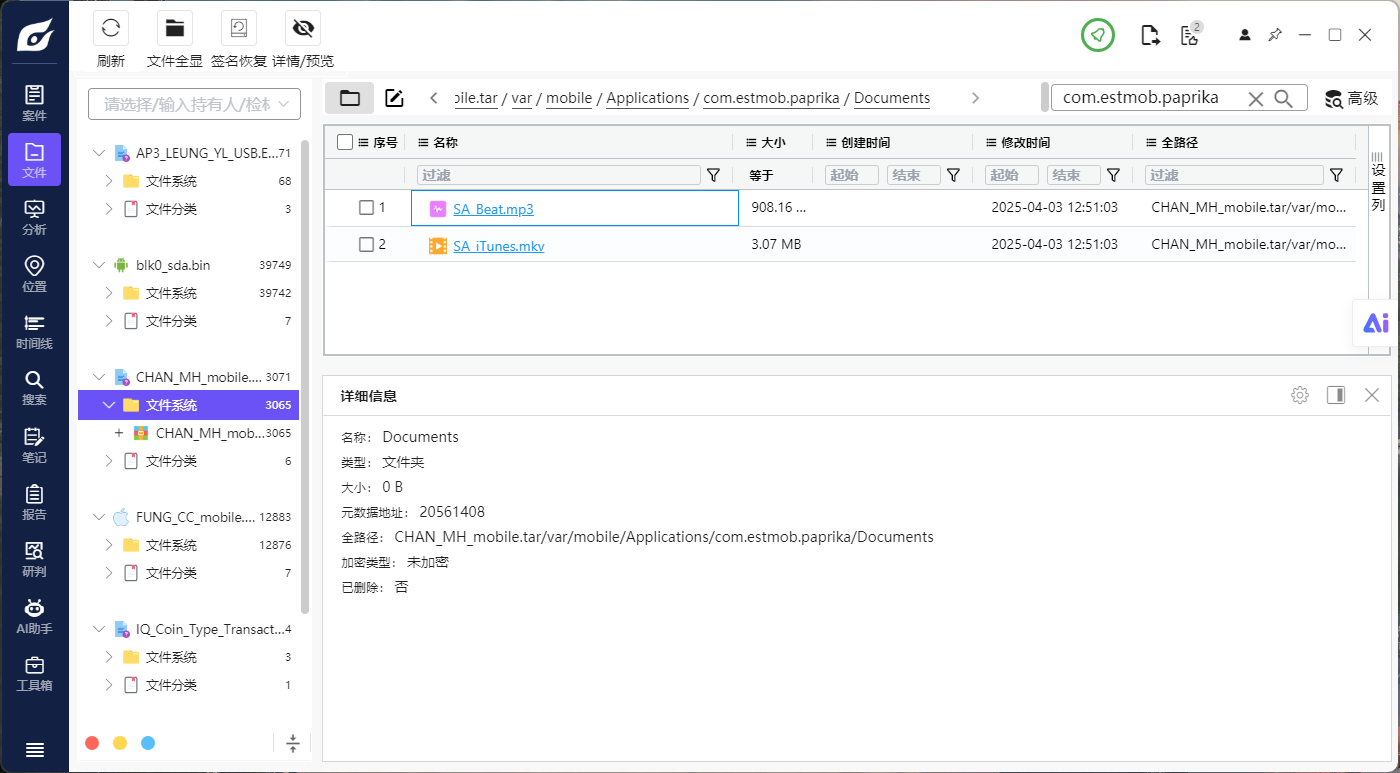
Task: Toggle the 详情/预览 eye icon
Action: (x=303, y=28)
